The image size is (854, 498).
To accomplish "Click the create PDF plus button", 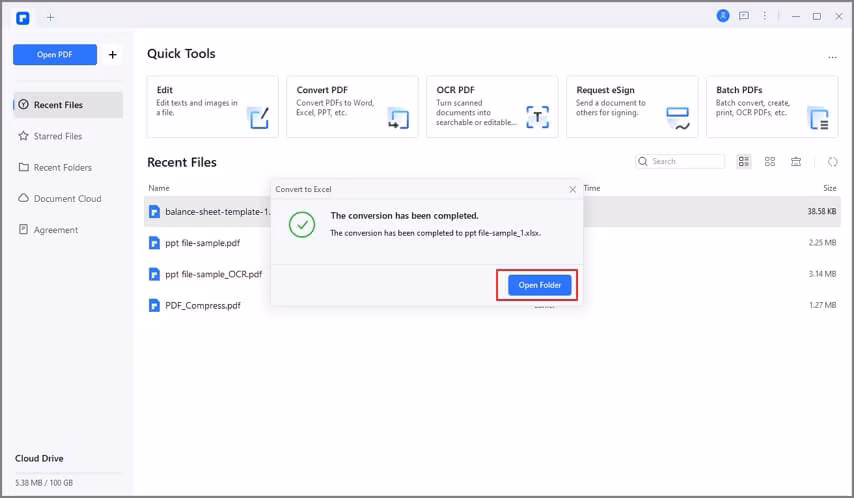I will click(113, 55).
